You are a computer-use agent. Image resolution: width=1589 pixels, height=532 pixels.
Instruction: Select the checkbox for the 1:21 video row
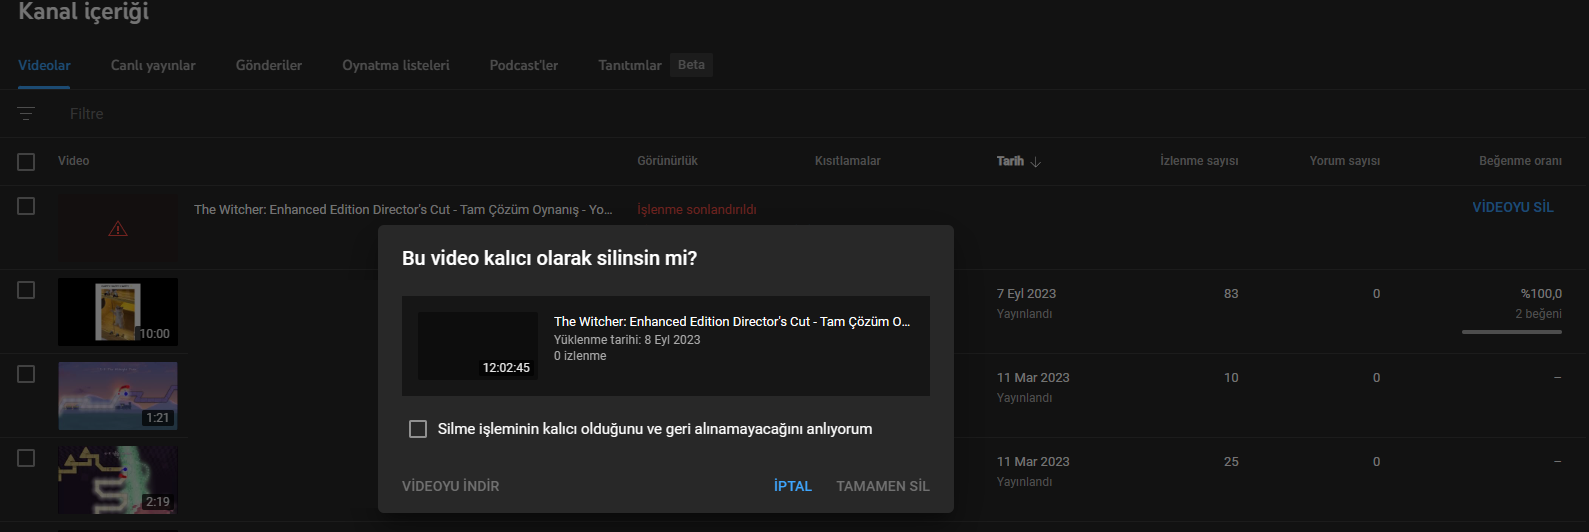tap(26, 374)
